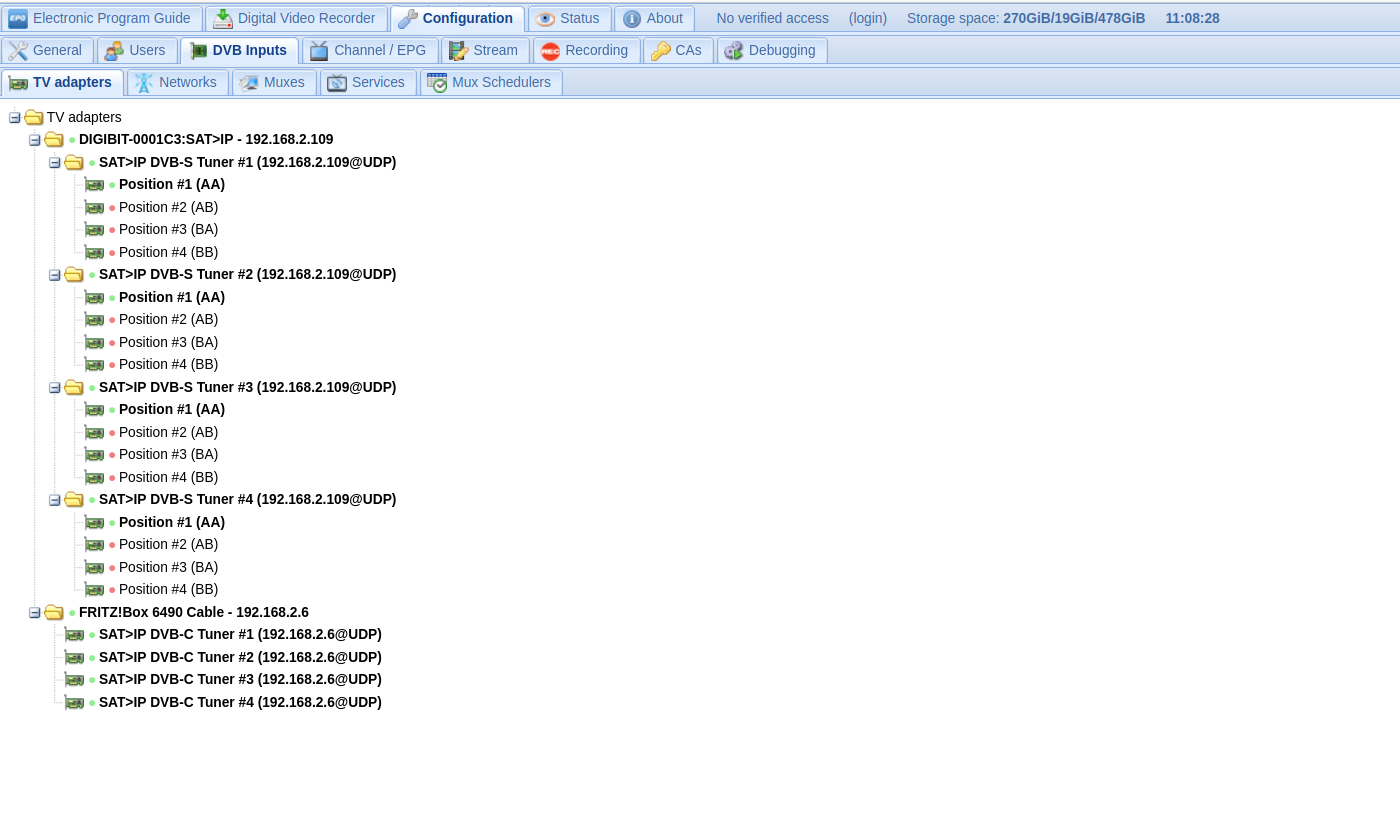The image size is (1400, 825).
Task: Click adapter card icon of Tuner #2 Position #1
Action: pos(94,298)
